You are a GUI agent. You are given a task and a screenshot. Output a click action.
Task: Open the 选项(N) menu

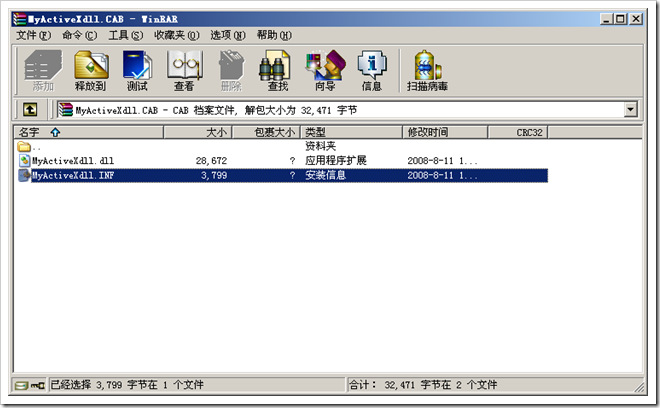tap(228, 35)
